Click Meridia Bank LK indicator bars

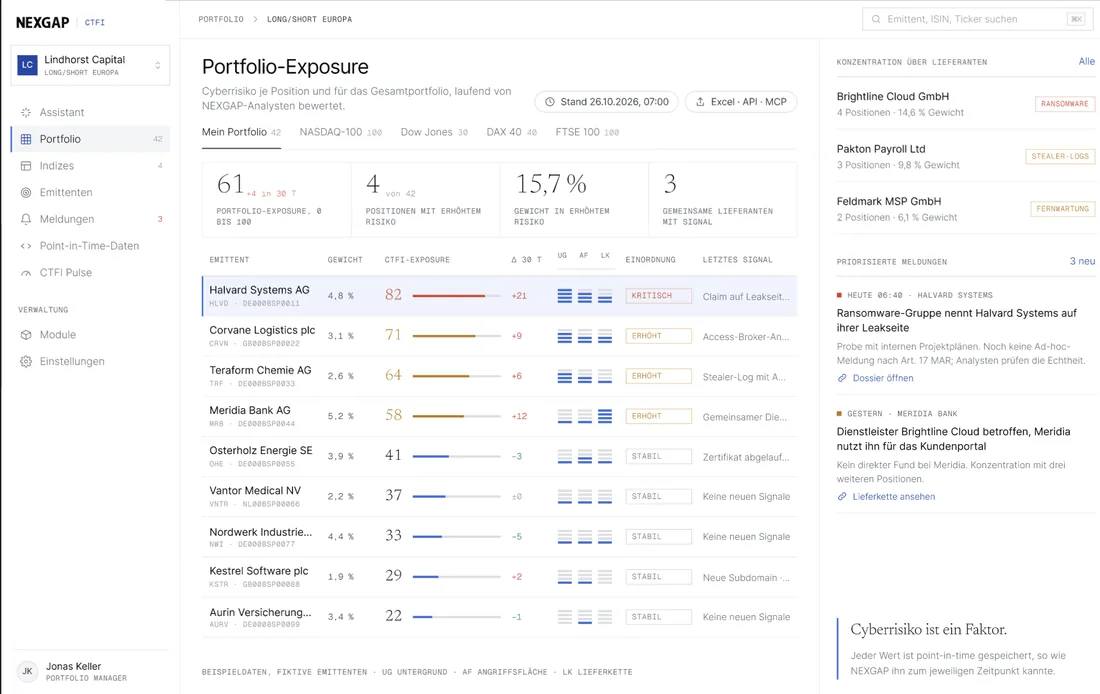click(605, 416)
